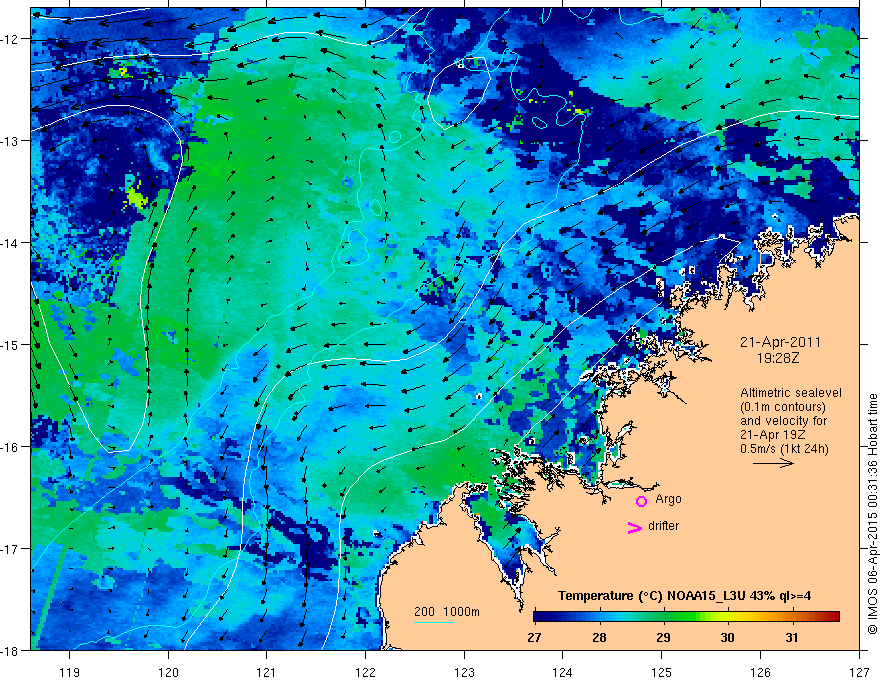Click the longitude '120' axis label
The image size is (880, 680).
tap(168, 672)
